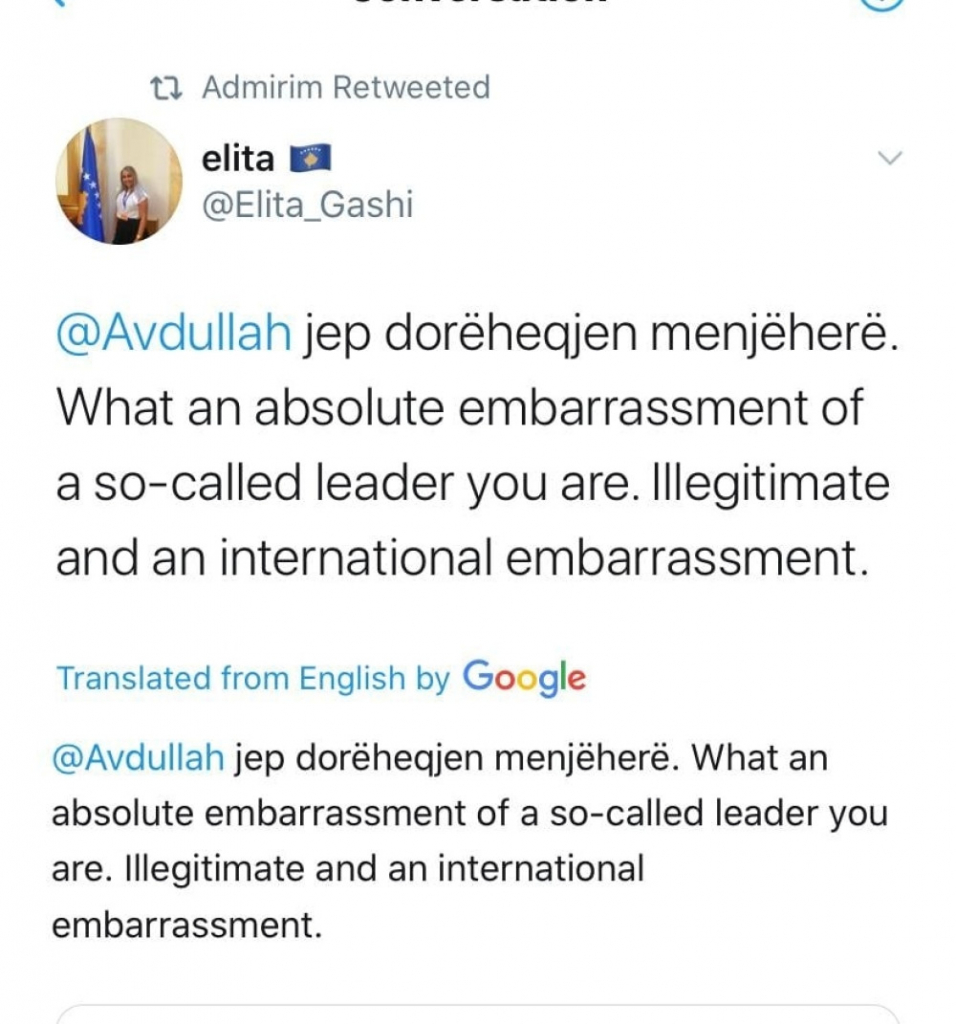Tap the elita display name
This screenshot has width=956, height=1024.
point(237,158)
